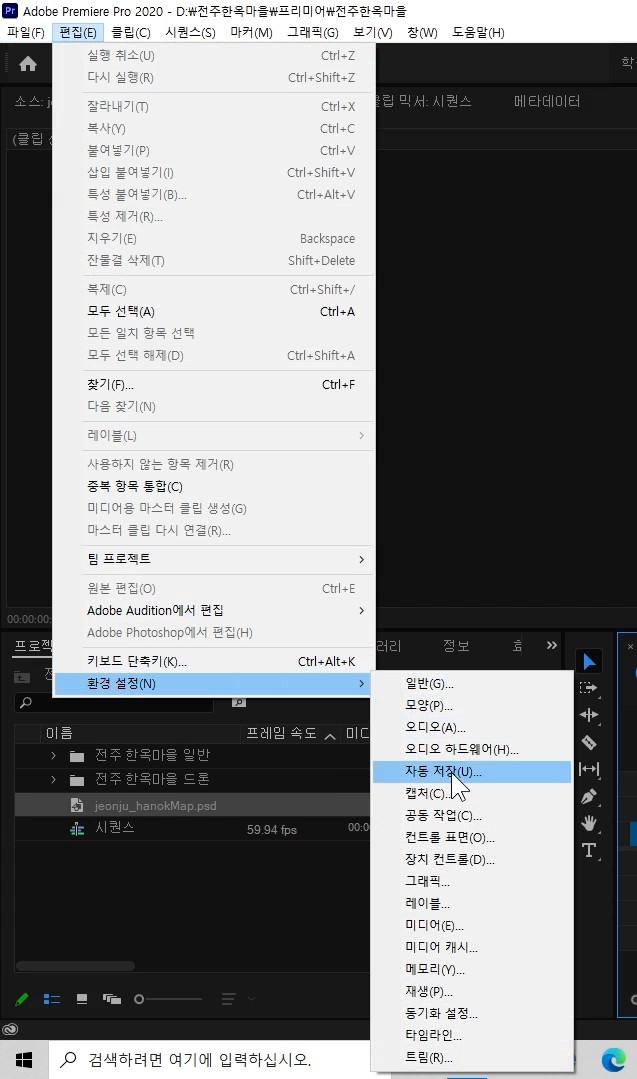Image resolution: width=637 pixels, height=1079 pixels.
Task: Open 키보드 단축키(K)... dialog
Action: 214,661
